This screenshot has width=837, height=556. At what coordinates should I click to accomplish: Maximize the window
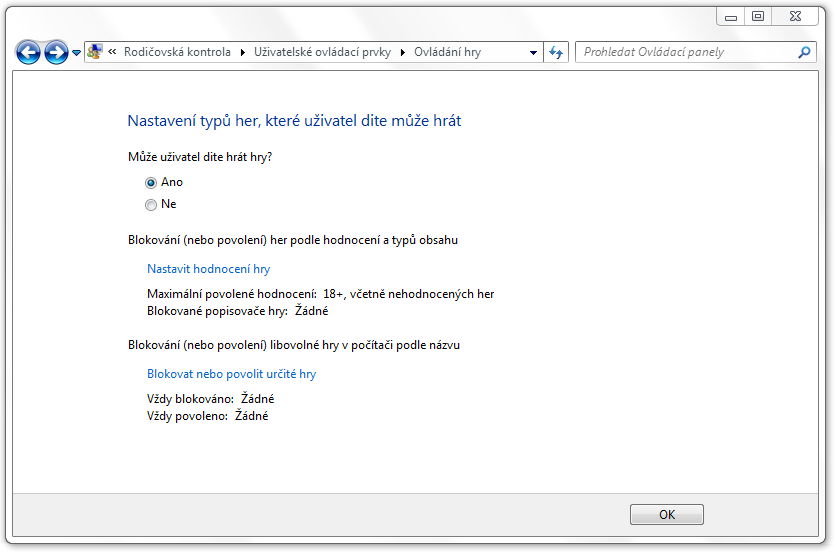point(758,16)
